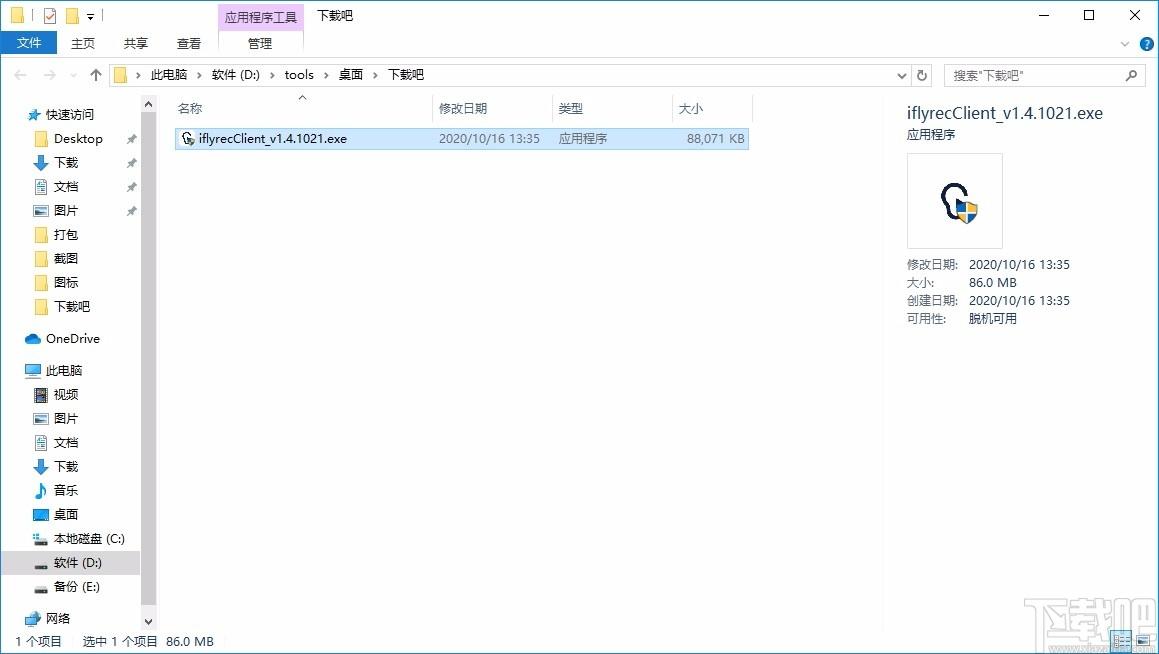This screenshot has width=1159, height=654.
Task: Click the iflyrecClient exe file icon in list
Action: 188,139
